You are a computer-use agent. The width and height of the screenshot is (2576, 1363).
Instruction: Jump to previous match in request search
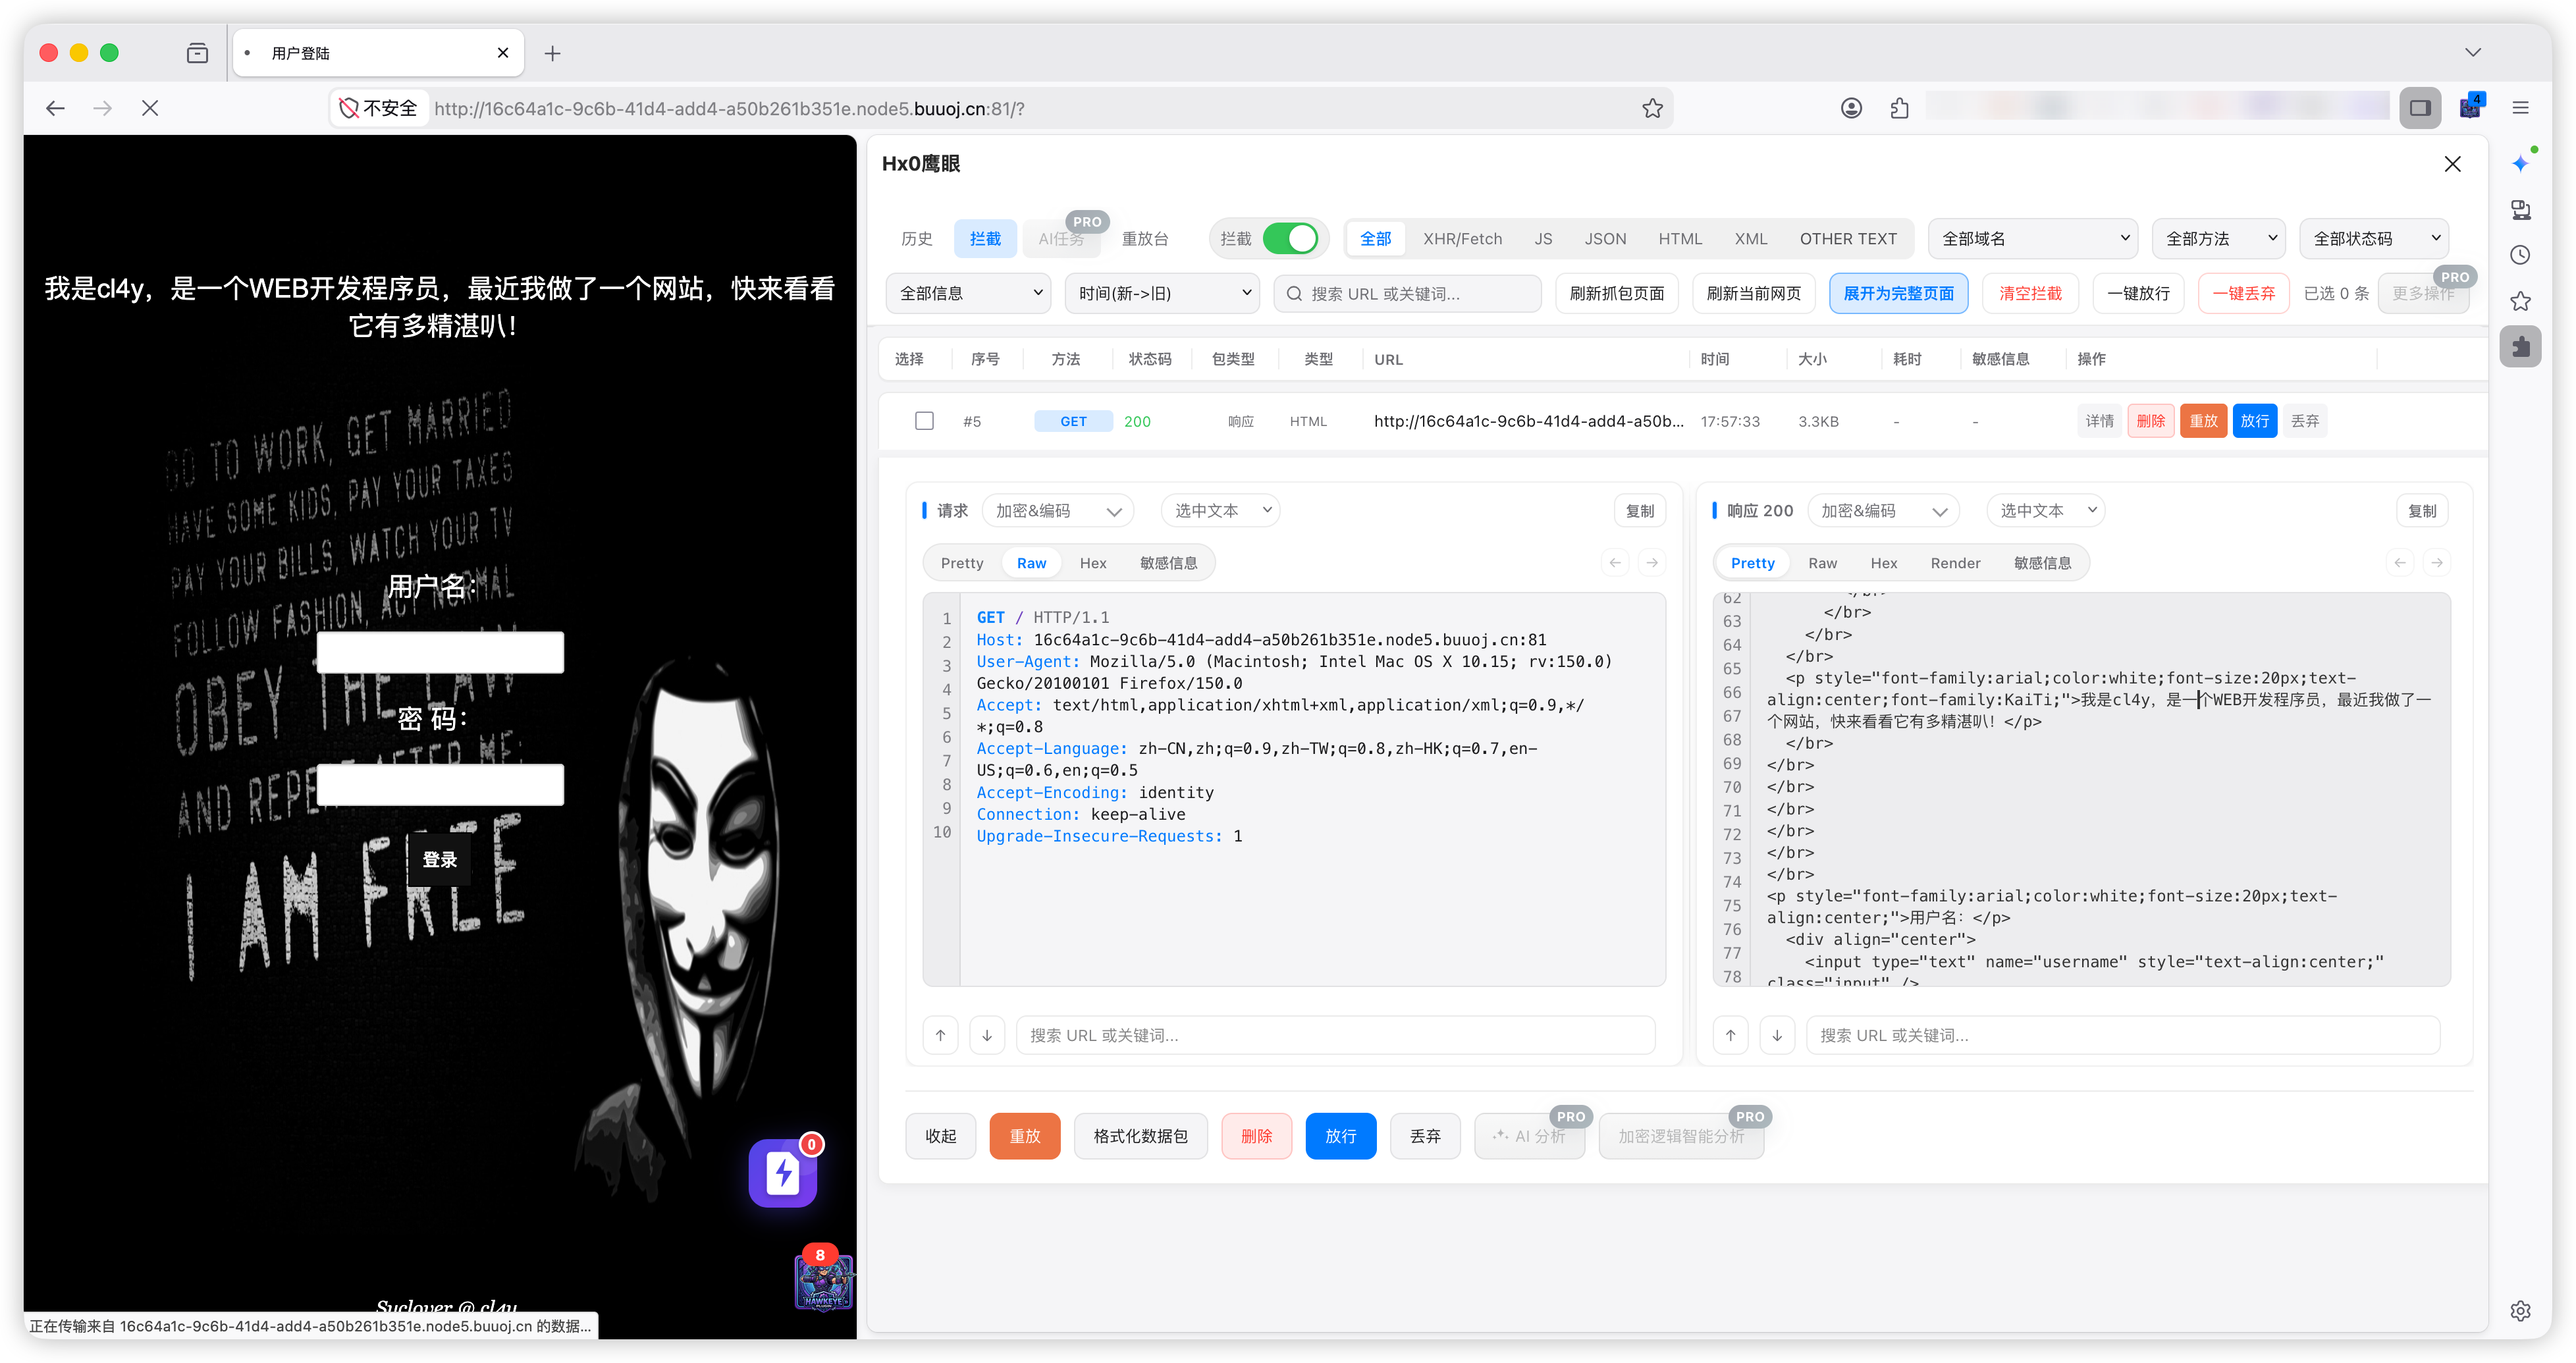(x=940, y=1035)
